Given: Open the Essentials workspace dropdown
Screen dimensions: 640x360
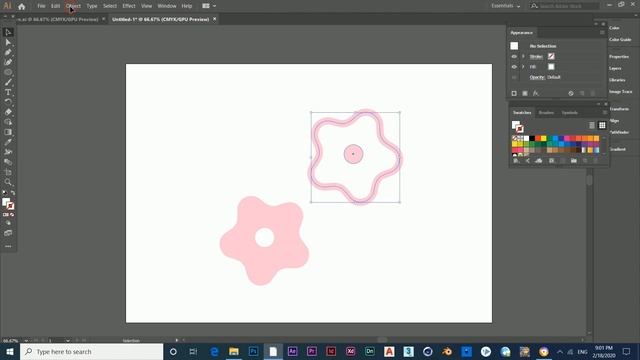Looking at the screenshot, I should click(506, 6).
